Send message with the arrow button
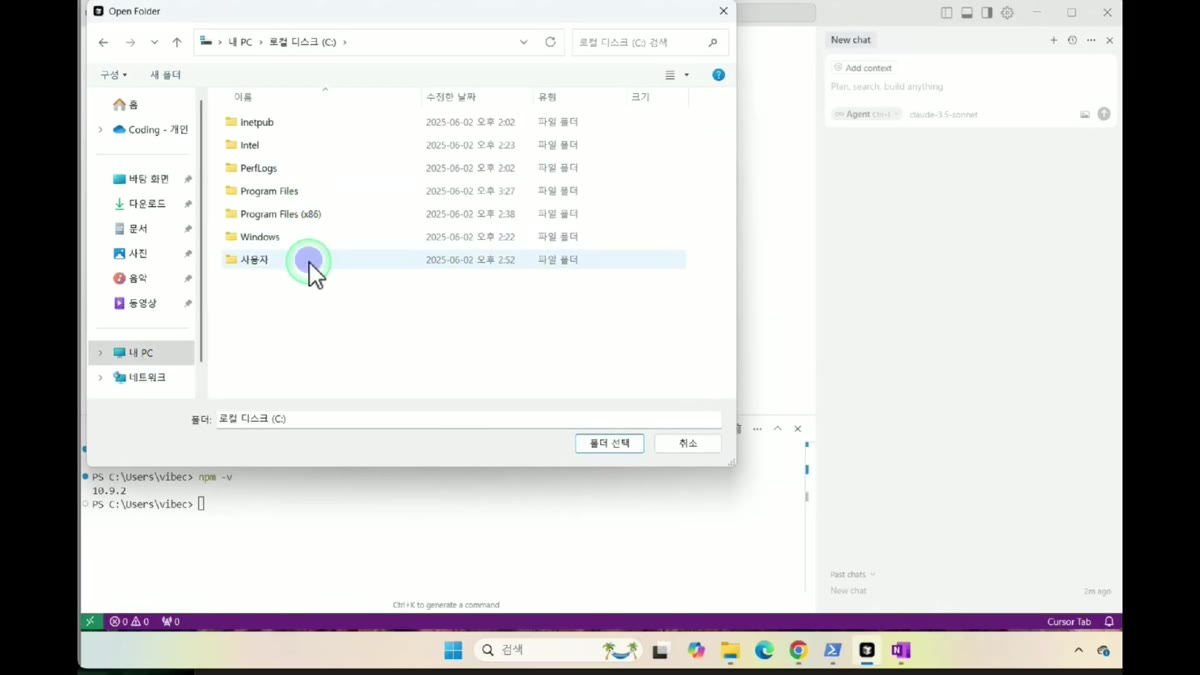Viewport: 1200px width, 675px height. click(1104, 114)
